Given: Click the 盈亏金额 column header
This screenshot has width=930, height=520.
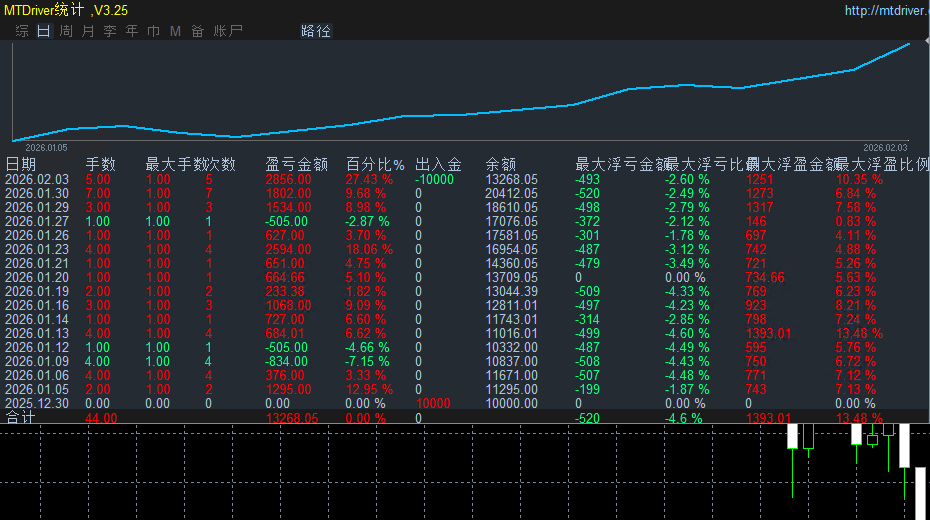Looking at the screenshot, I should (297, 164).
